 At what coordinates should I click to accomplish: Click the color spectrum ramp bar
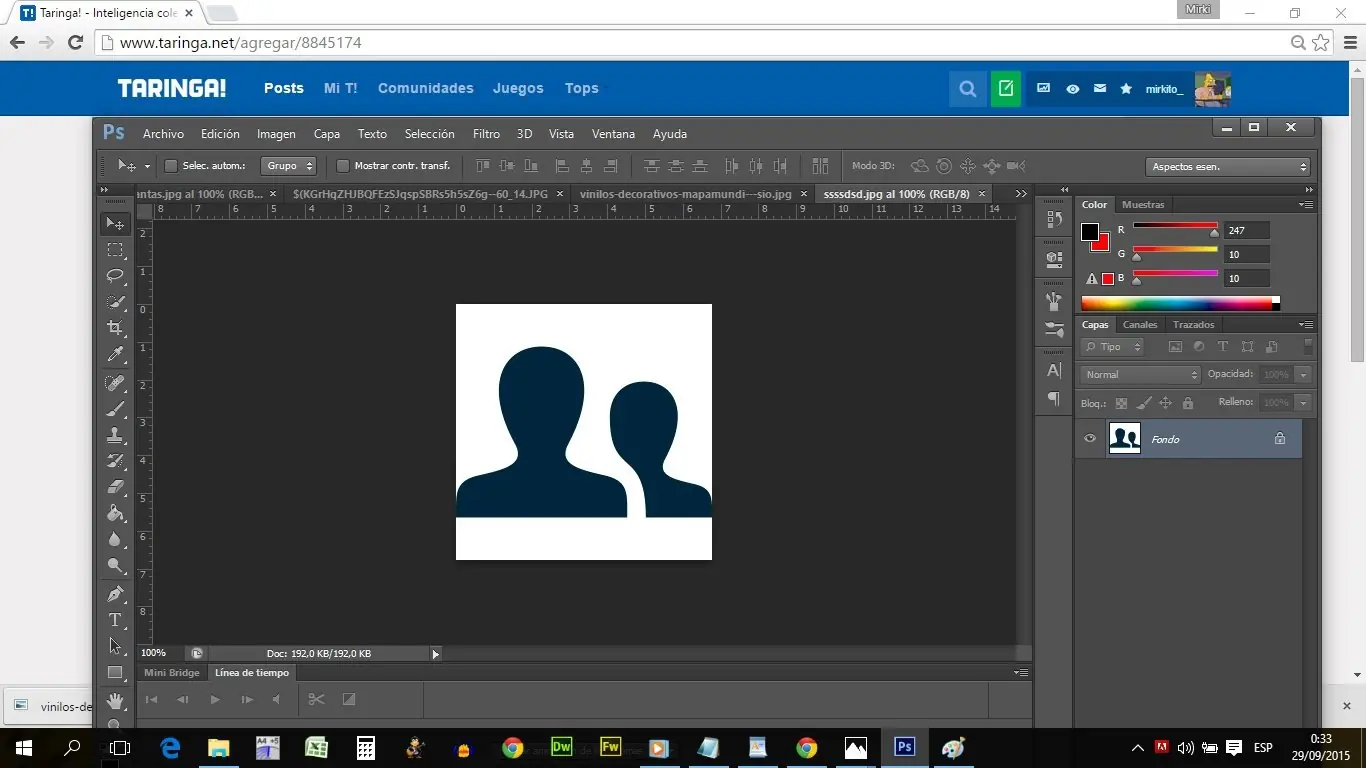click(x=1180, y=303)
